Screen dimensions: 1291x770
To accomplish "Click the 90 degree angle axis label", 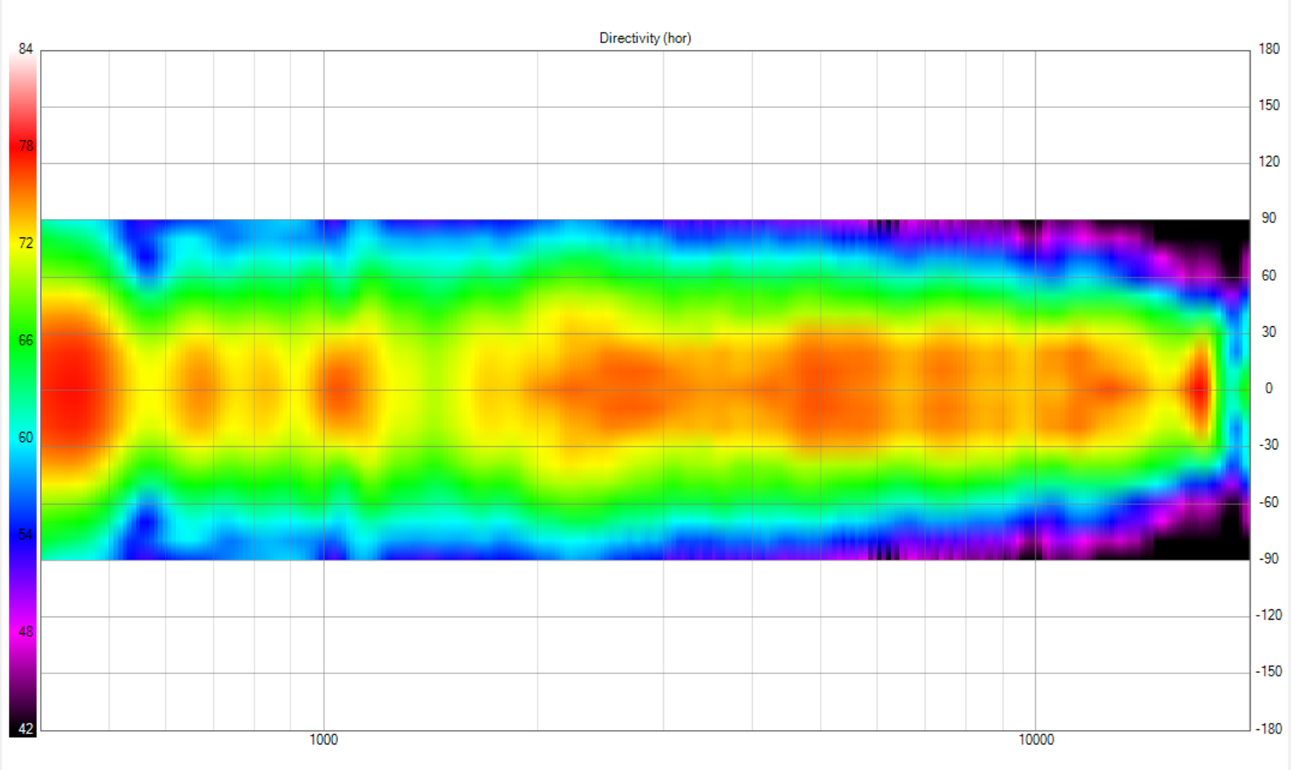I will click(x=1267, y=219).
